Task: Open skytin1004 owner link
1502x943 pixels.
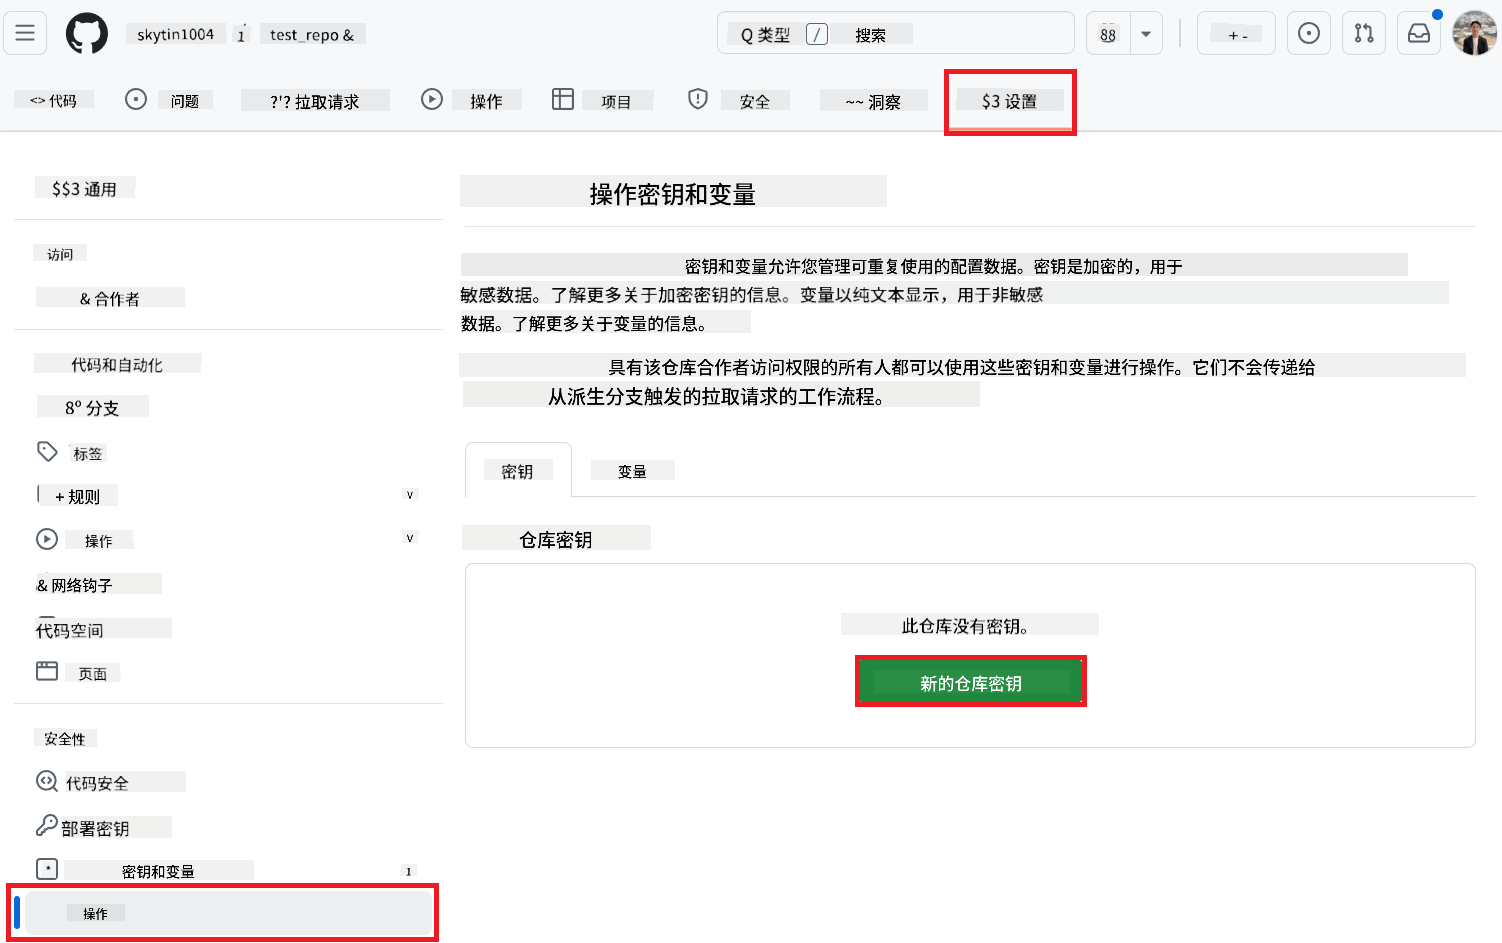Action: (x=176, y=34)
